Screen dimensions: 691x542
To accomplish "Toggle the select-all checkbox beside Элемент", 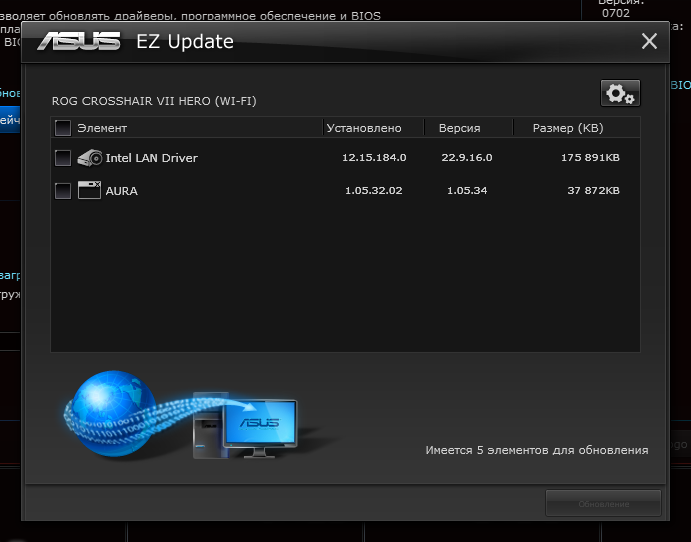I will point(63,128).
